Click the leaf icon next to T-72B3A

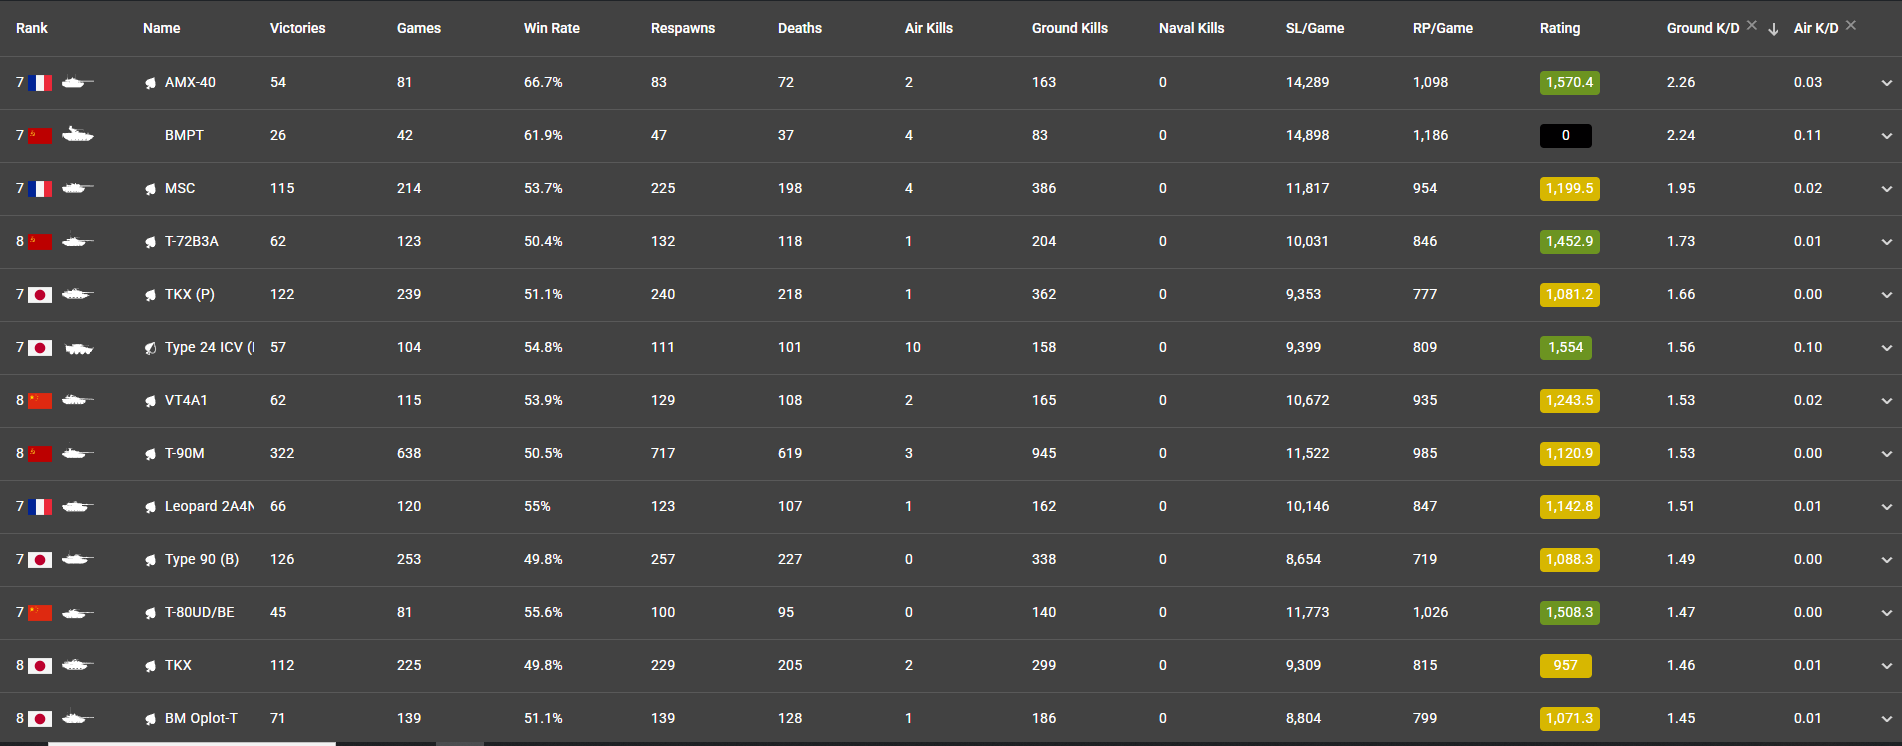tap(150, 242)
